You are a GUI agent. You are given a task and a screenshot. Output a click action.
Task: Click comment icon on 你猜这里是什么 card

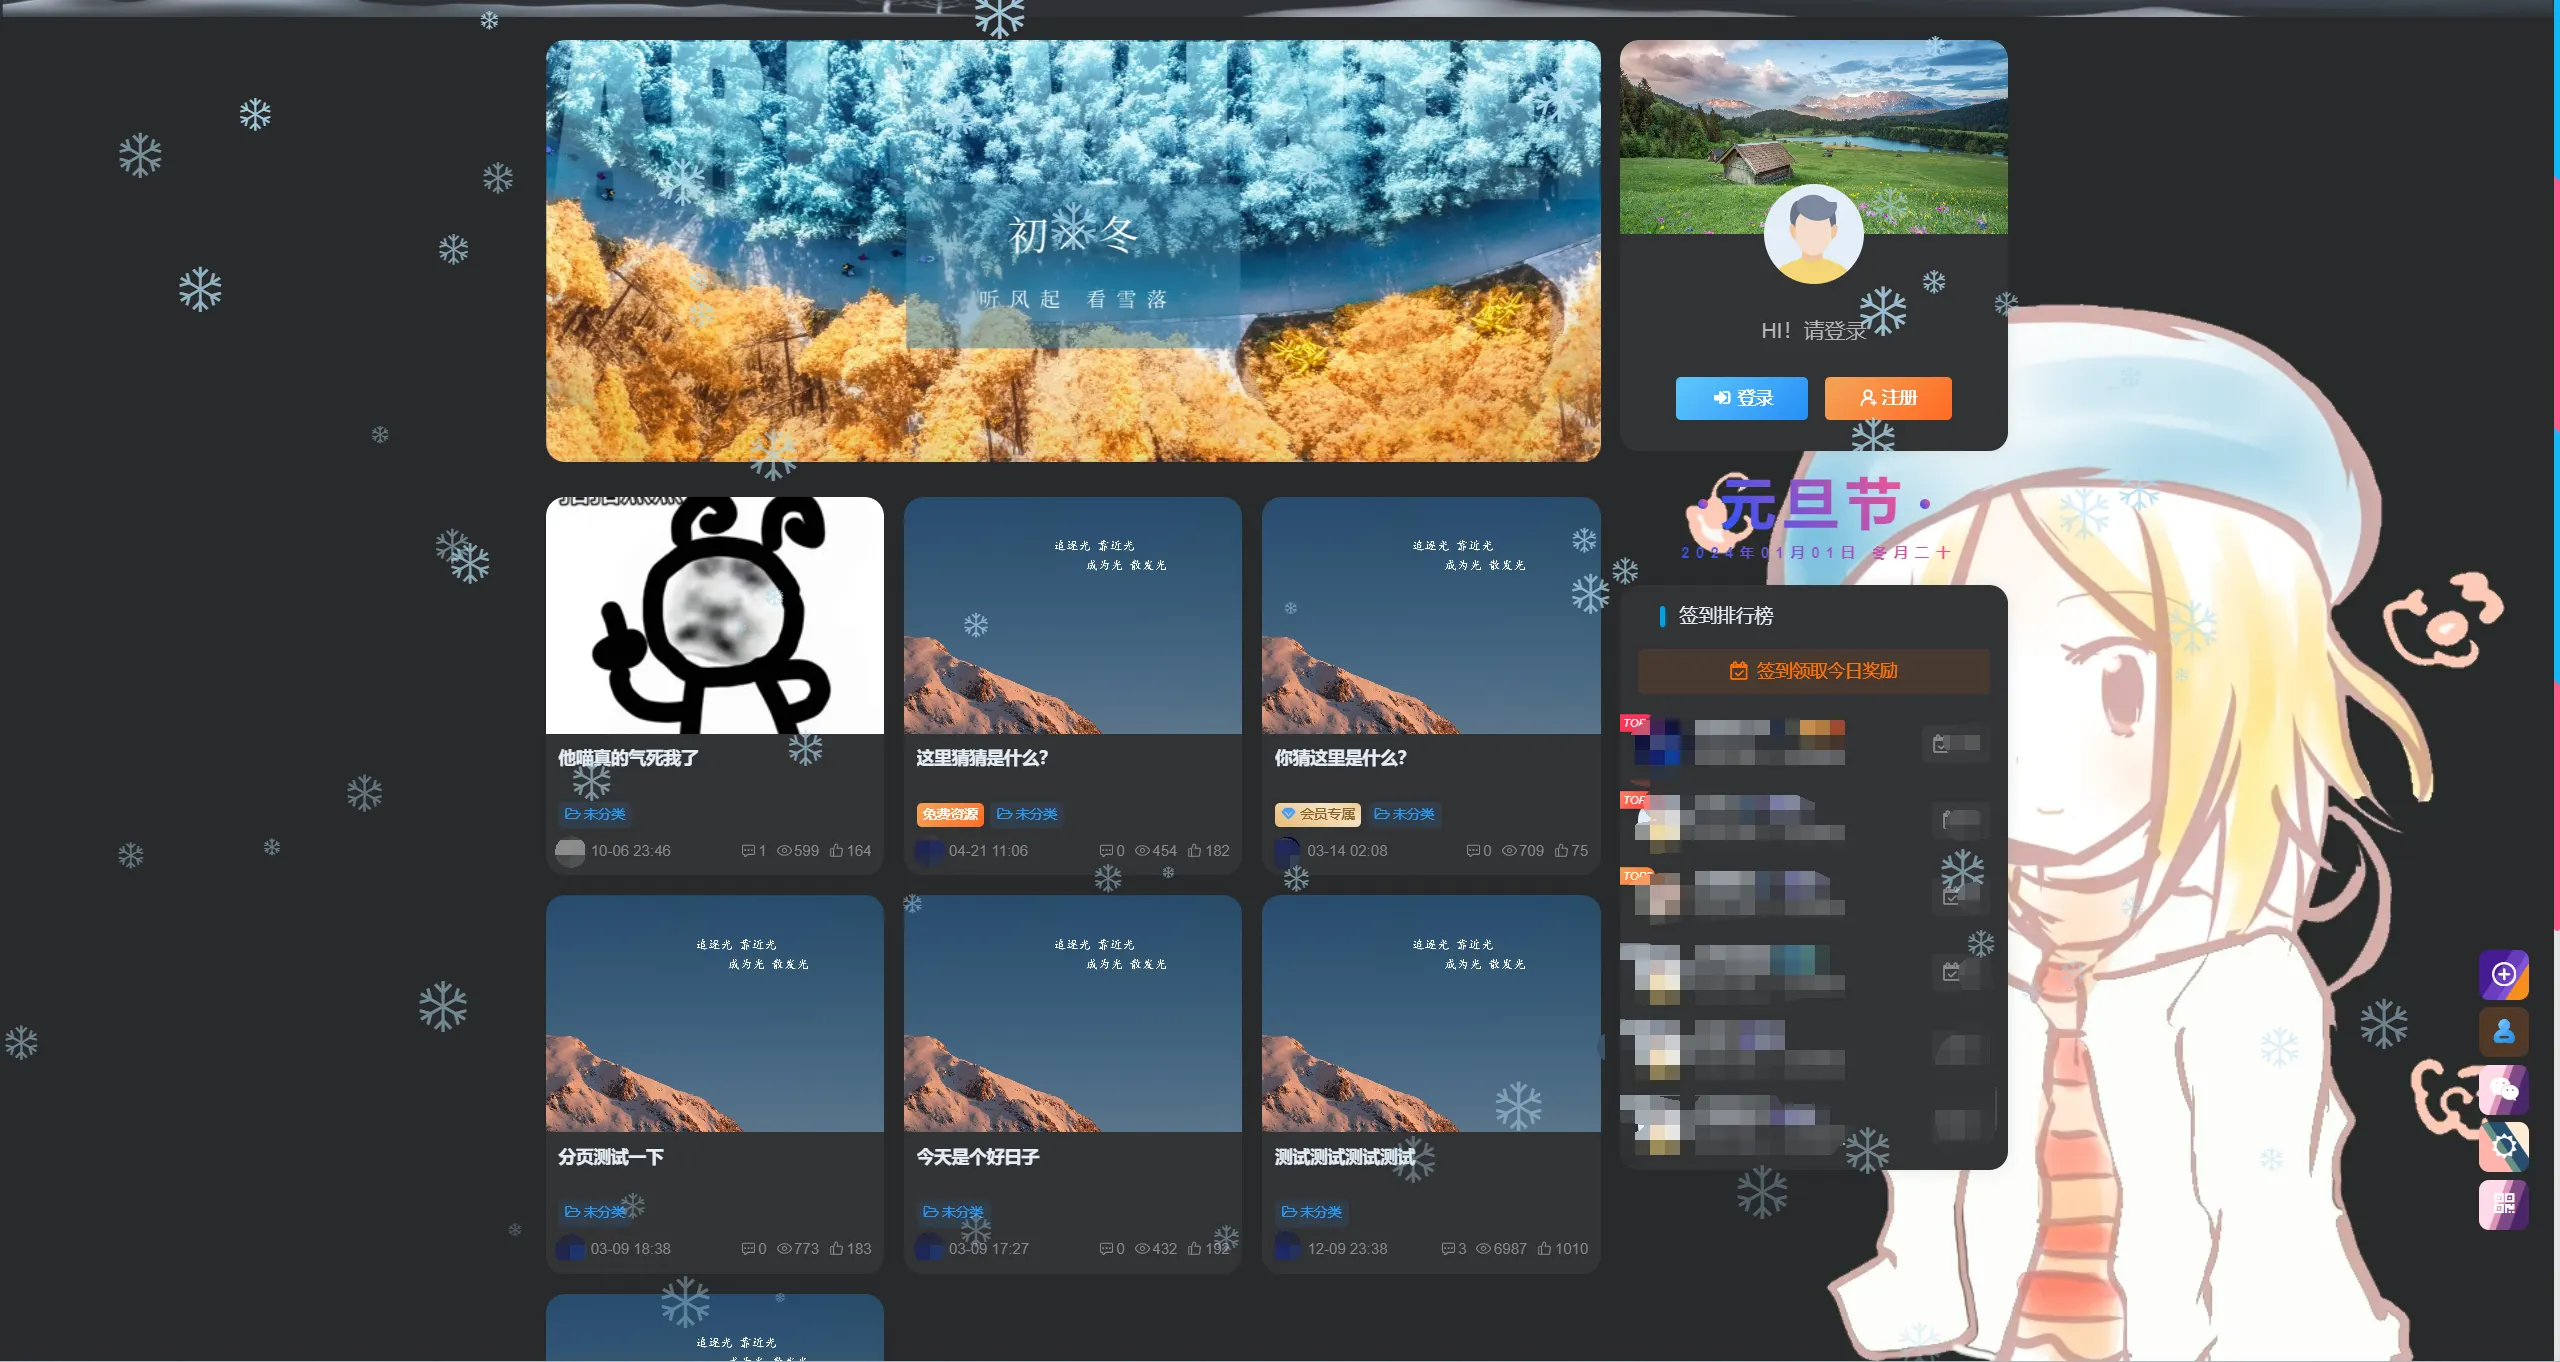pyautogui.click(x=1478, y=851)
